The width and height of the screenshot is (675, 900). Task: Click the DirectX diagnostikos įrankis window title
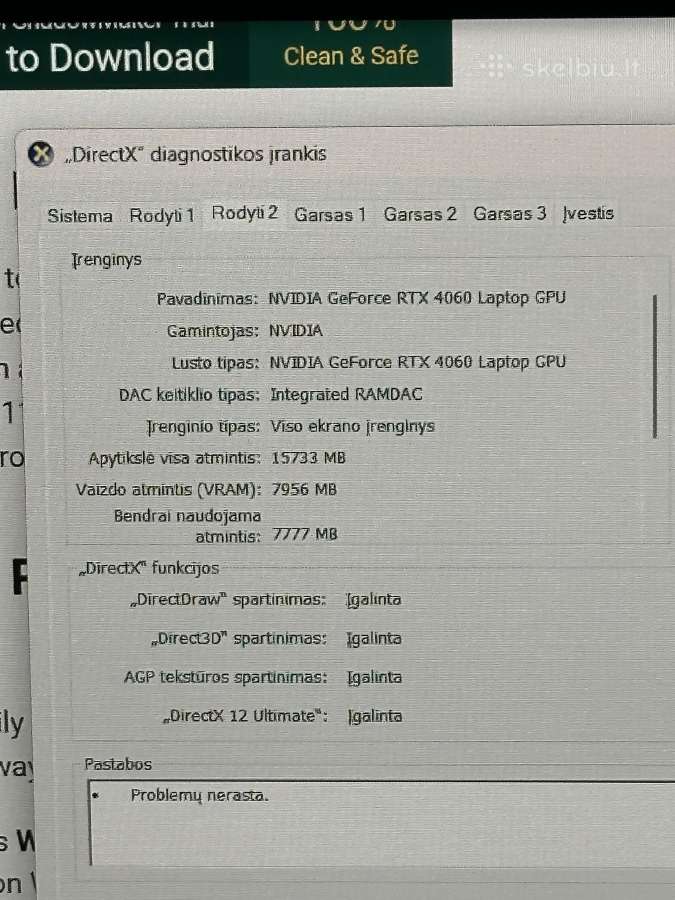(x=195, y=154)
